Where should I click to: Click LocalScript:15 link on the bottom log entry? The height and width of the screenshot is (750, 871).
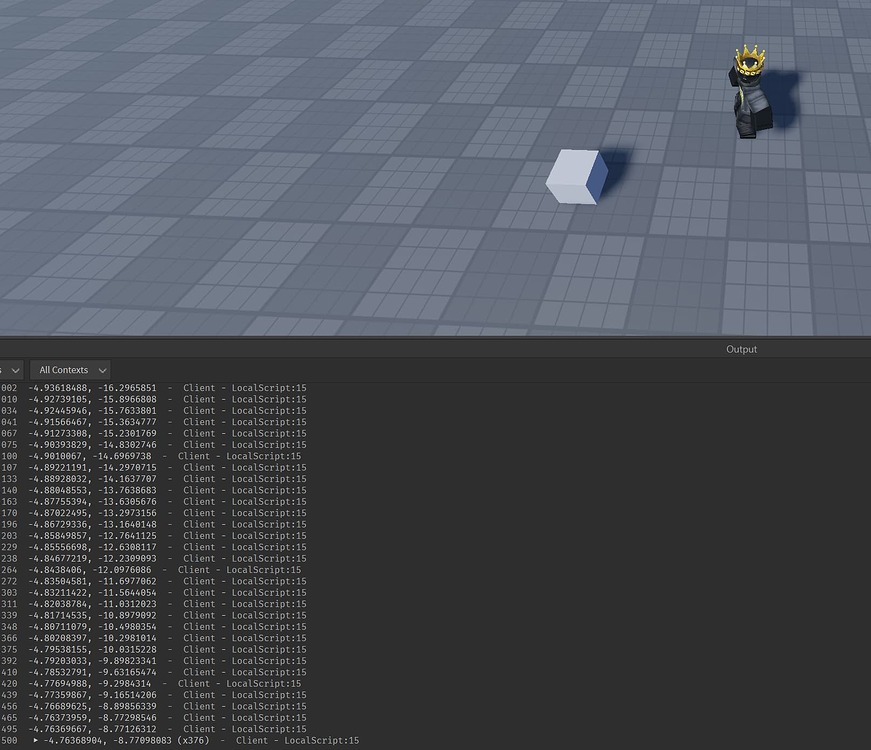pyautogui.click(x=320, y=740)
